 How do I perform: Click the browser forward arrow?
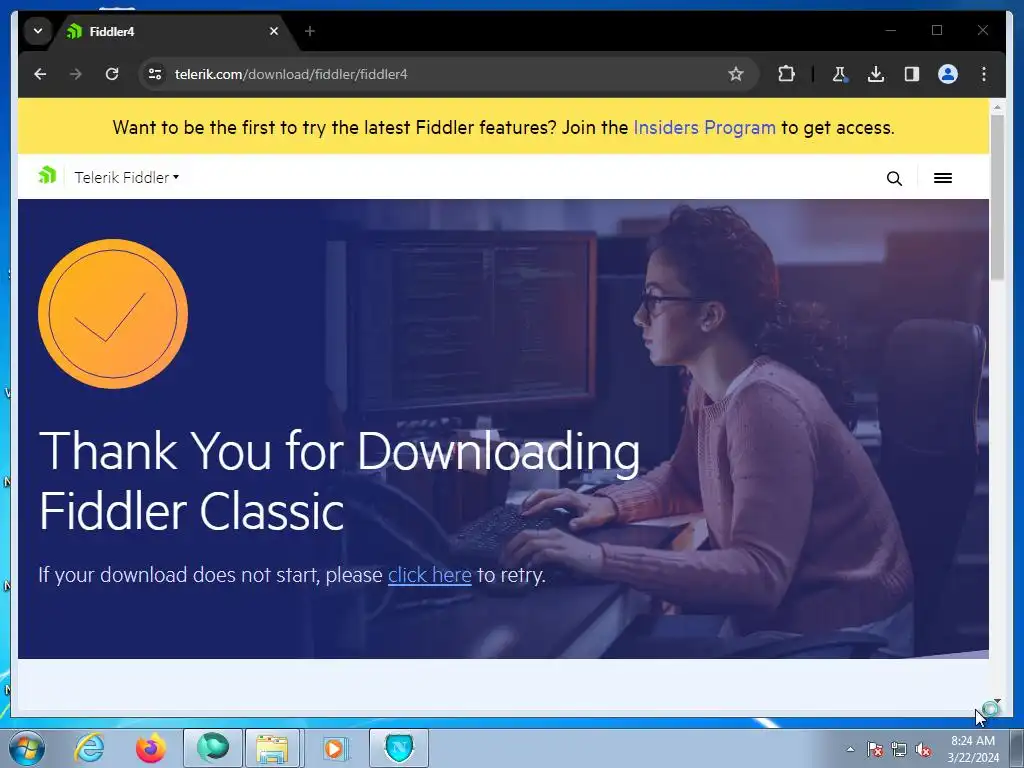[x=76, y=74]
